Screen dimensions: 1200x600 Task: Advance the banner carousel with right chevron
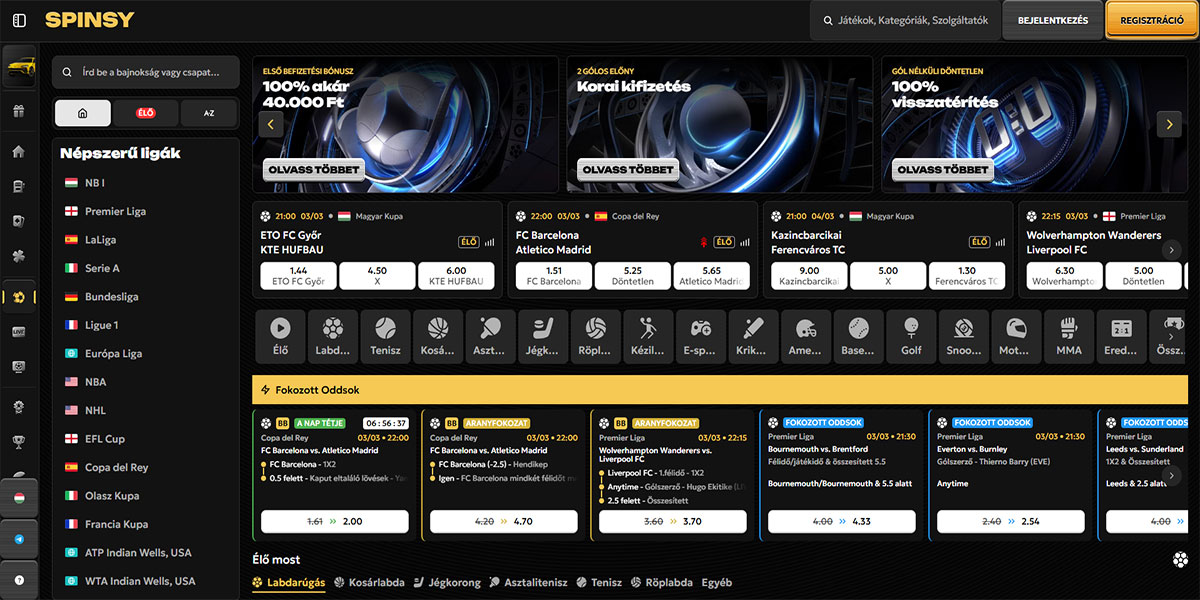coord(1169,123)
